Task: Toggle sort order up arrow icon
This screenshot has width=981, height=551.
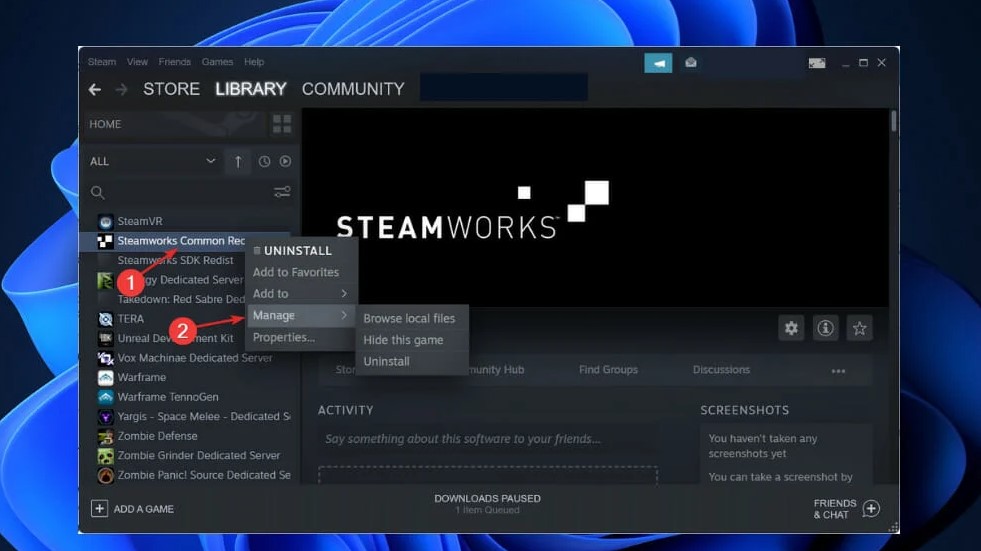Action: point(238,161)
